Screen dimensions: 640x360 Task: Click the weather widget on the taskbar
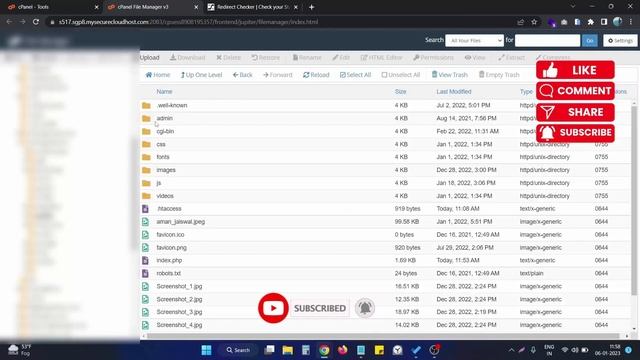click(x=20, y=350)
